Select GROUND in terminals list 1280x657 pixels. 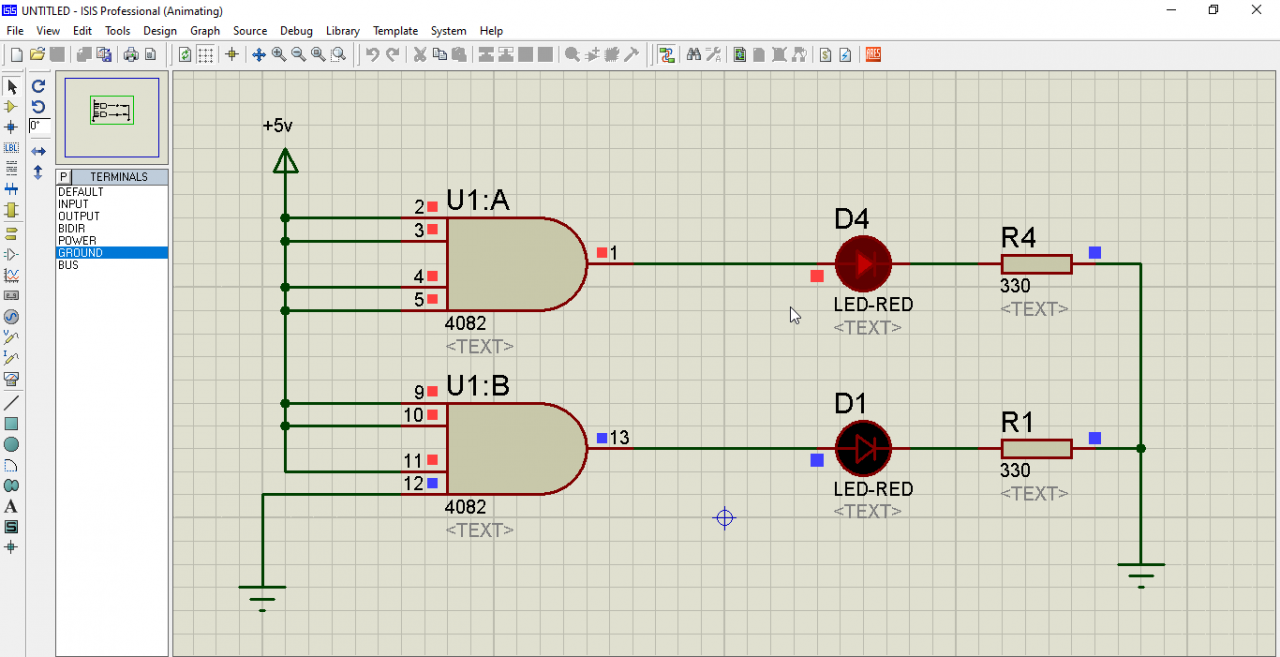[x=111, y=253]
